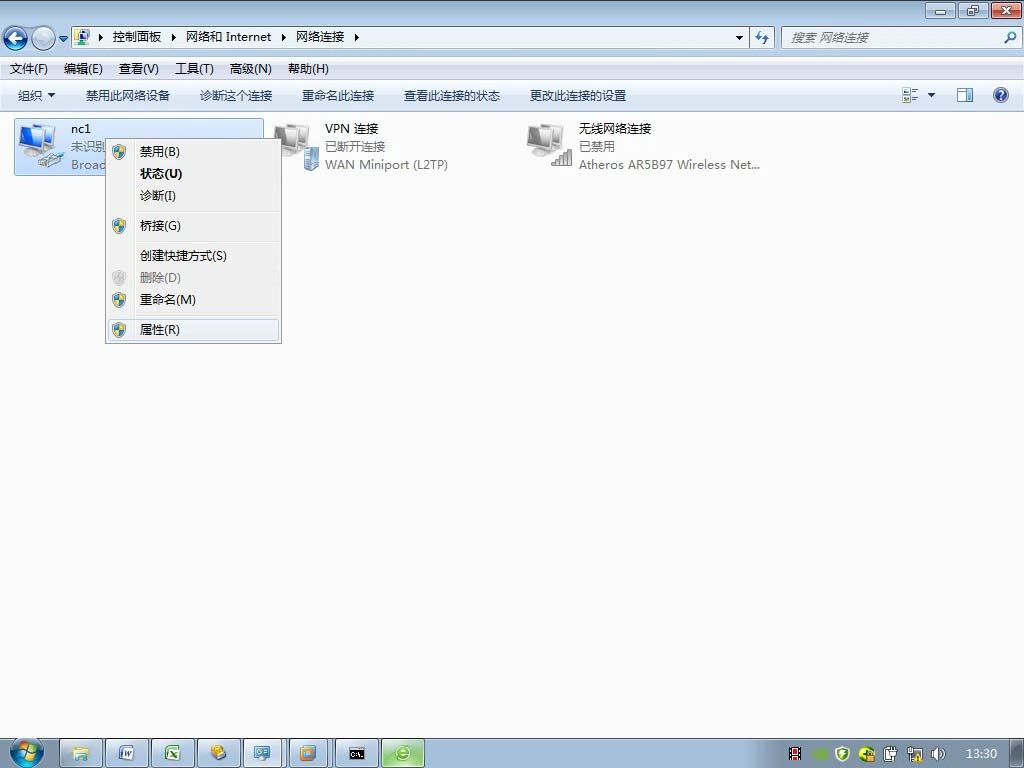Expand the arrow after 网络连接 breadcrumb
The height and width of the screenshot is (768, 1024).
357,37
